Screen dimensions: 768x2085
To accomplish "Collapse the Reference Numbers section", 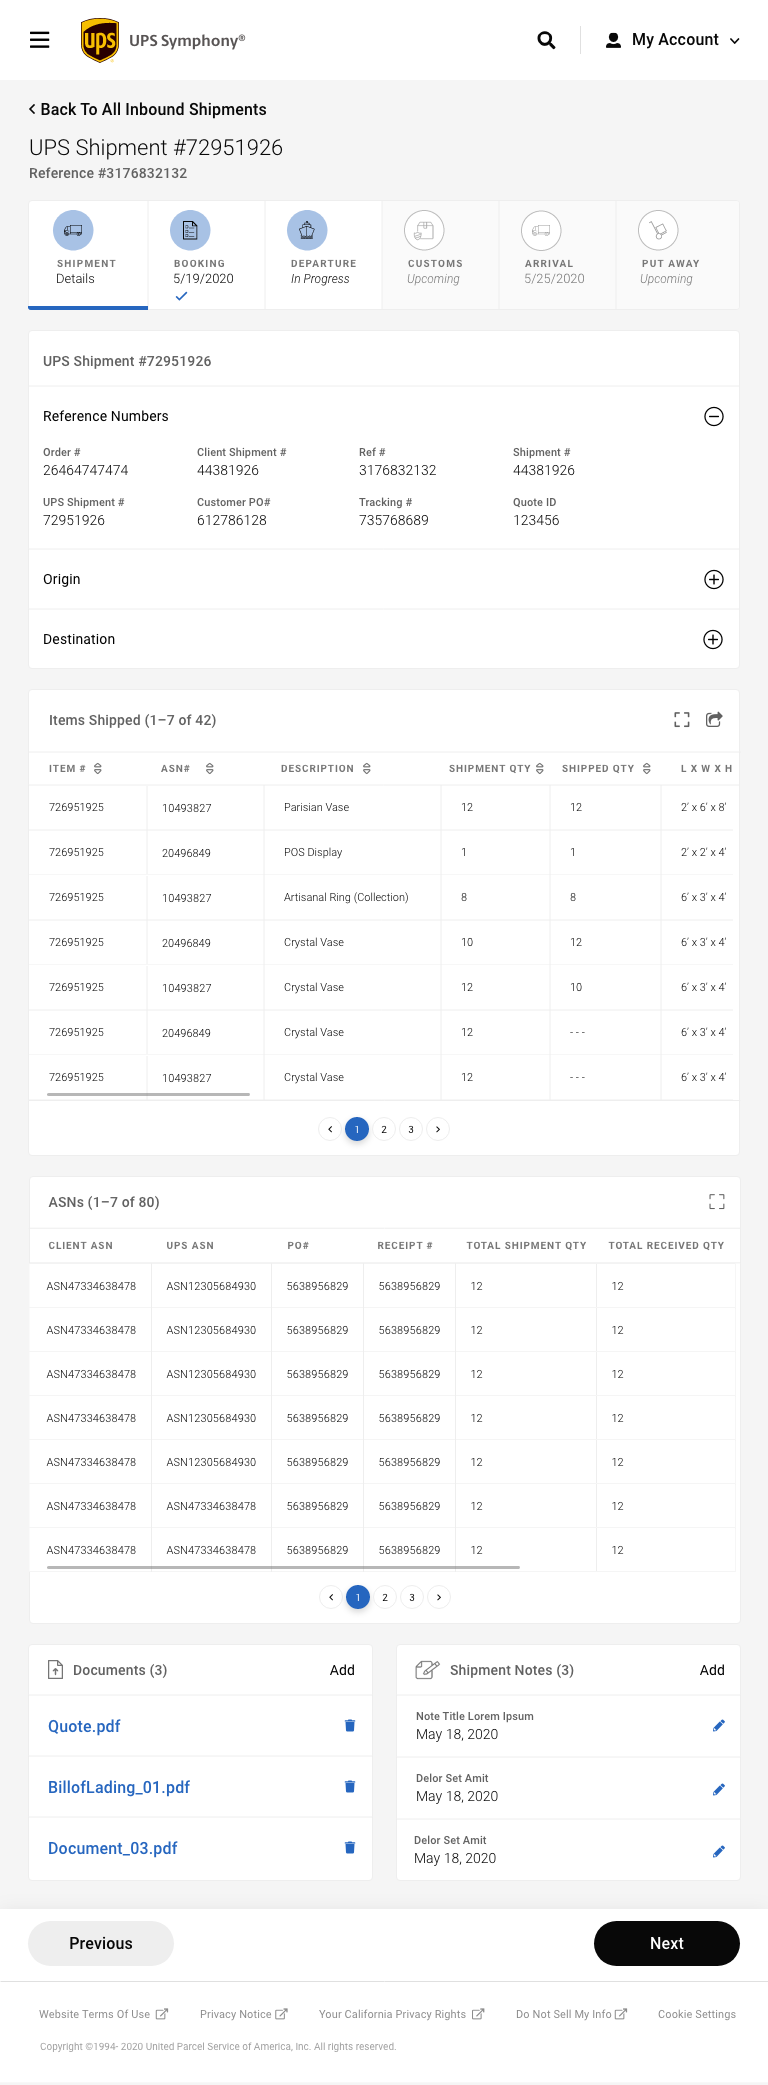I will click(x=713, y=417).
